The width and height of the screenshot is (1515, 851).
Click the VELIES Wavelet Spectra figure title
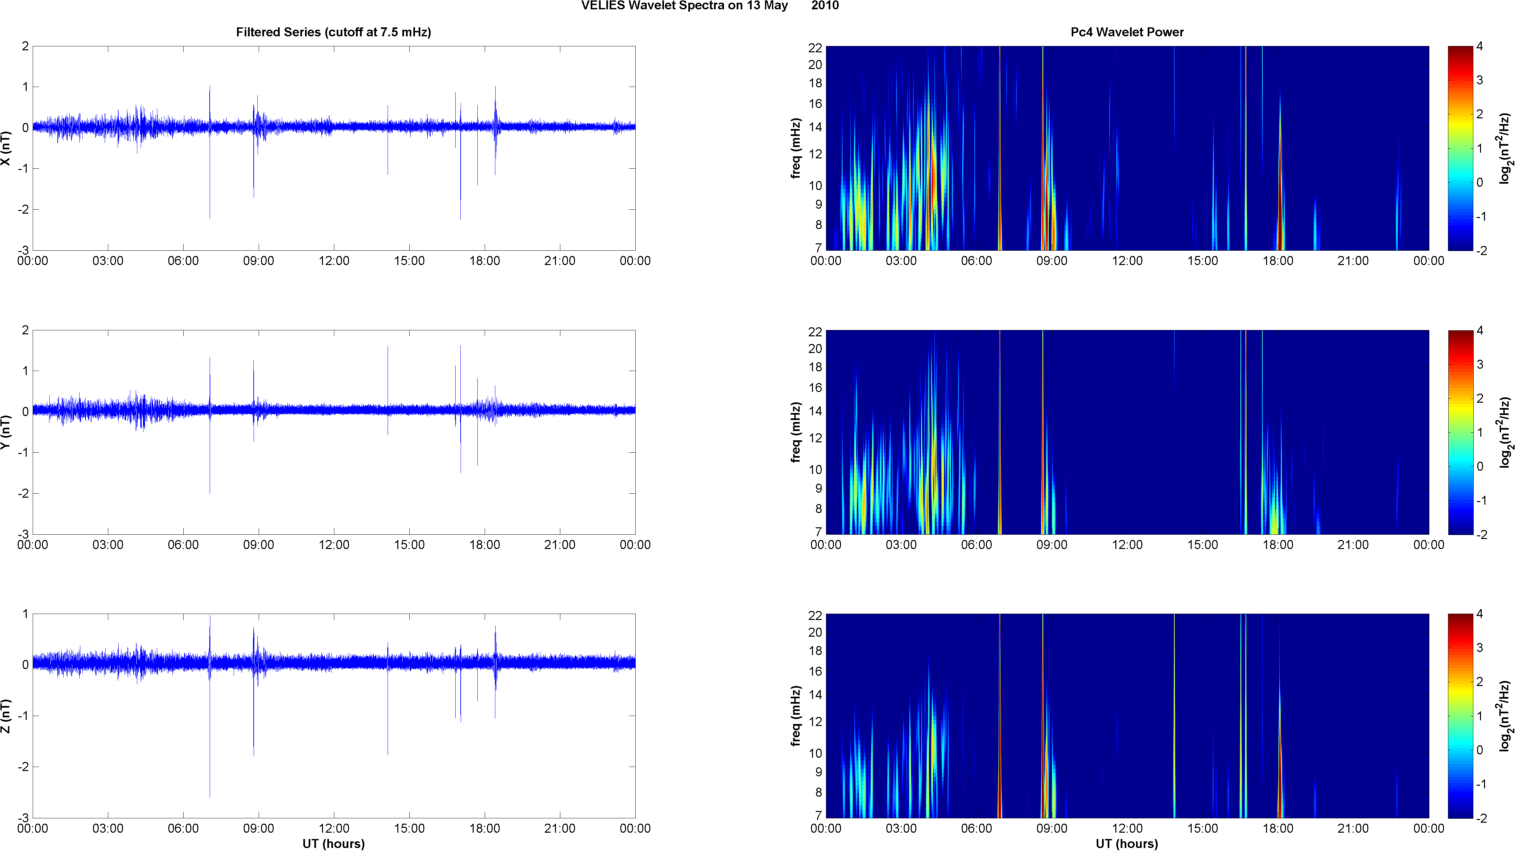pyautogui.click(x=709, y=6)
